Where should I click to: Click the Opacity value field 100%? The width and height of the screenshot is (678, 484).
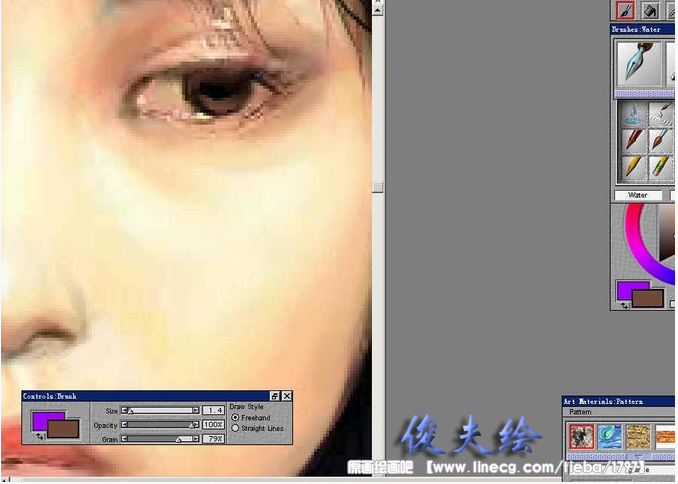(x=214, y=425)
